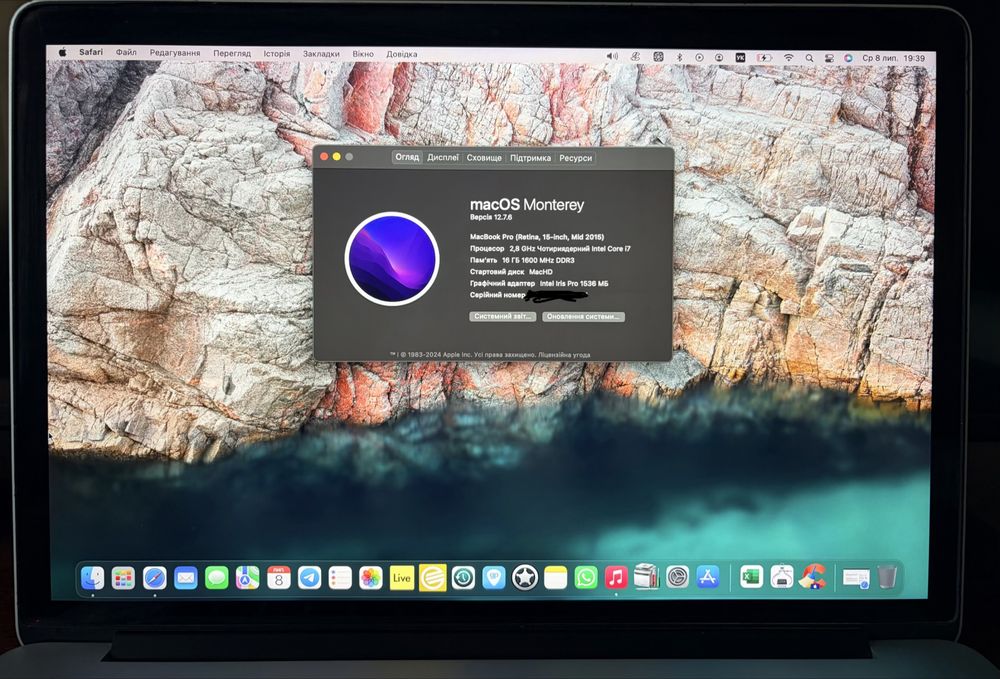The width and height of the screenshot is (1000, 679).
Task: Open УК keyboard input source menu
Action: pos(740,57)
